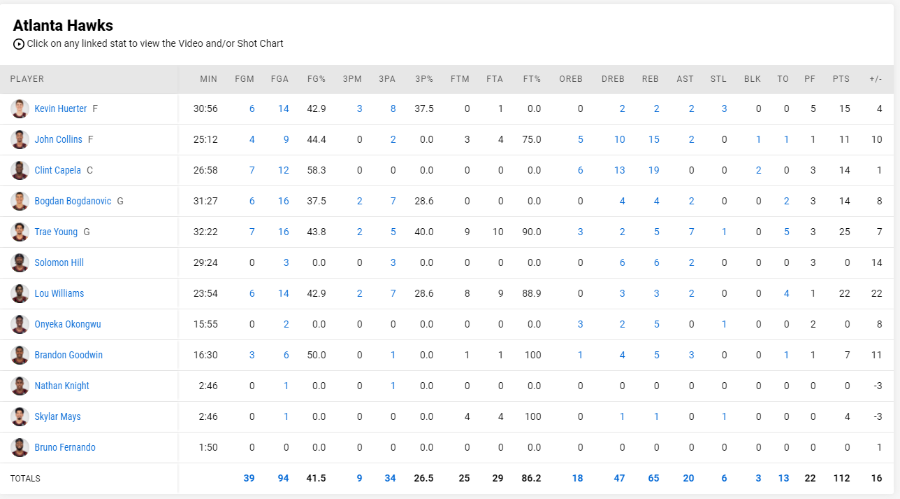Open Clint Capela player link

tap(57, 171)
